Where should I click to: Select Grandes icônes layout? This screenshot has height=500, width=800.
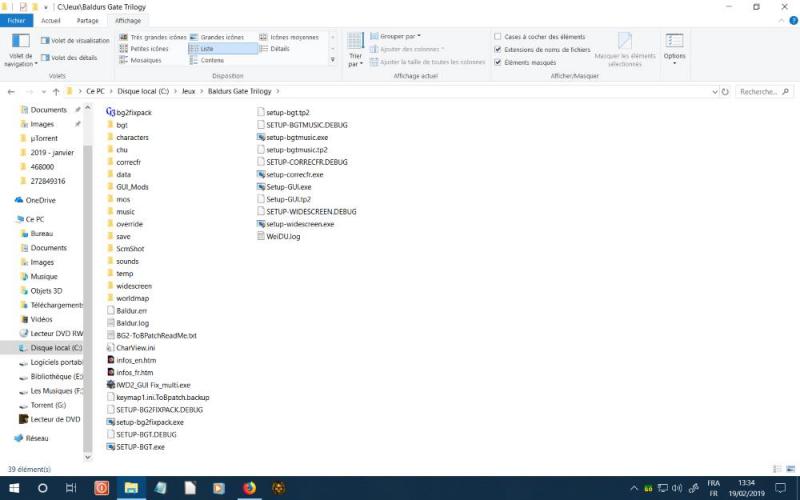pyautogui.click(x=217, y=37)
